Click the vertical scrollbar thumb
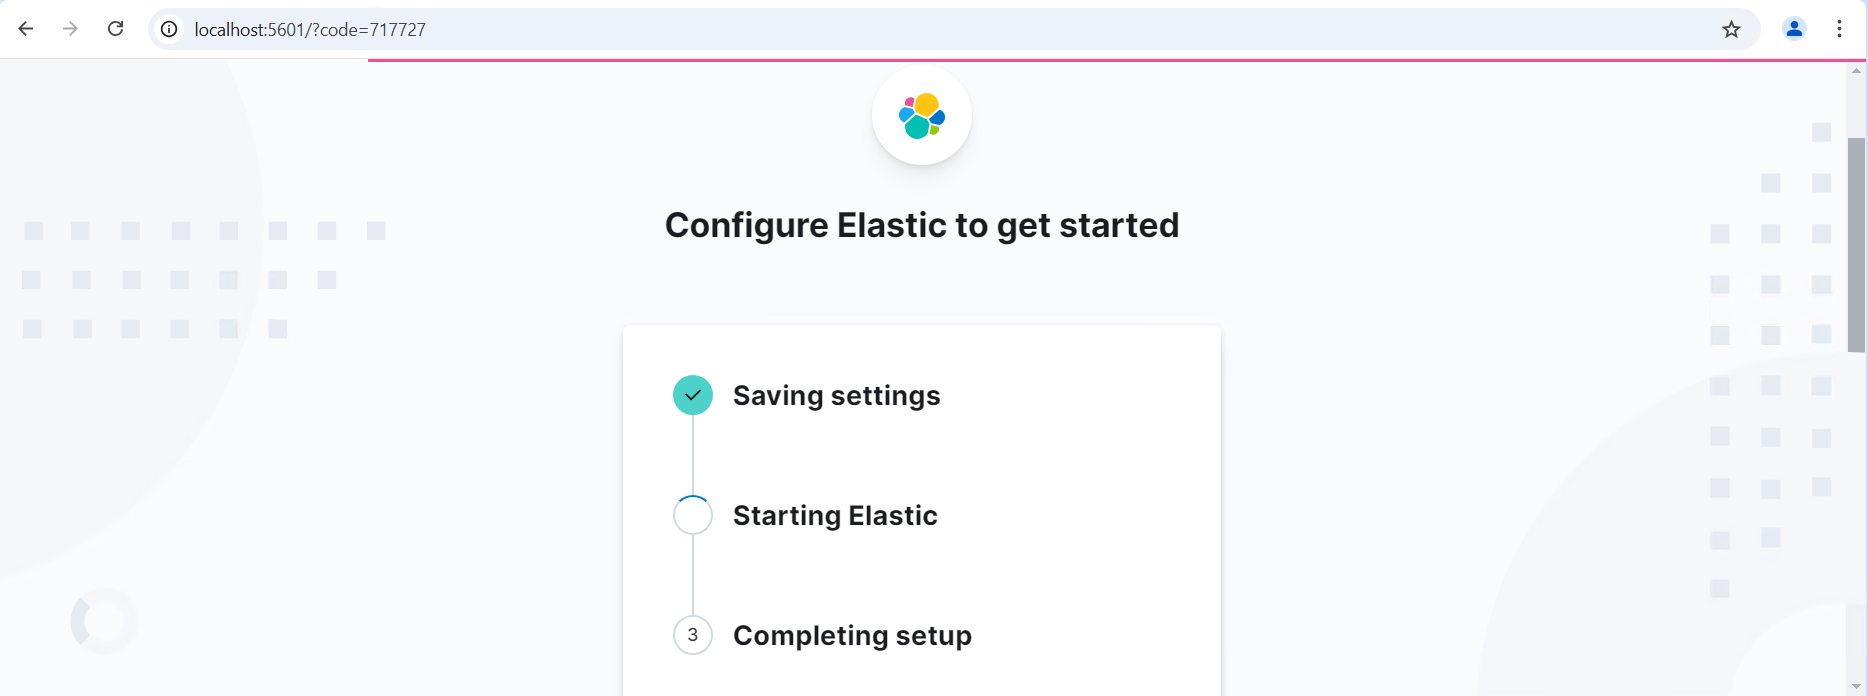Screen dimensions: 1868x696 1857,245
